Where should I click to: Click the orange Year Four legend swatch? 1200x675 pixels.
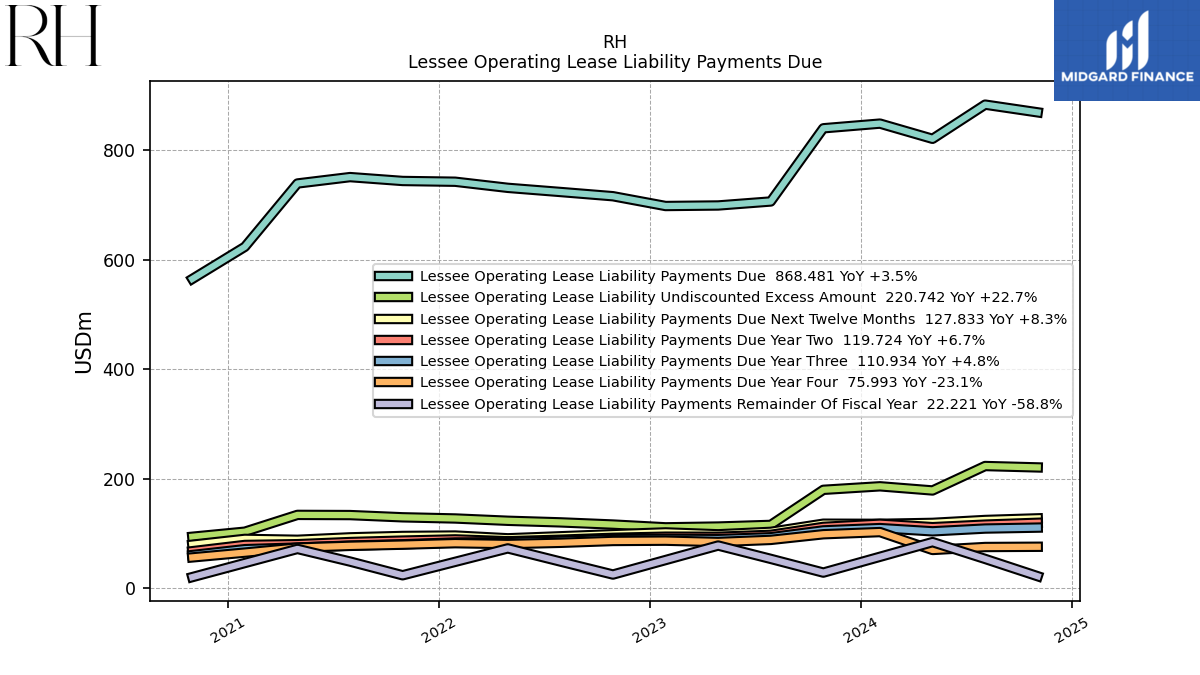pos(393,383)
